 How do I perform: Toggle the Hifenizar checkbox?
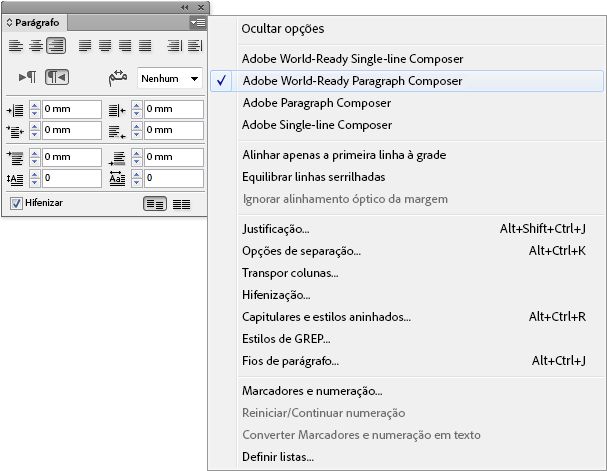point(16,203)
